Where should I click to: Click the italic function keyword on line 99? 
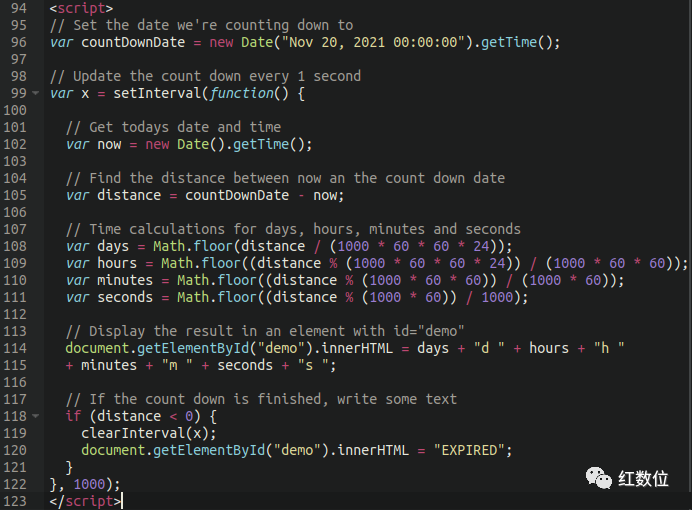click(241, 94)
